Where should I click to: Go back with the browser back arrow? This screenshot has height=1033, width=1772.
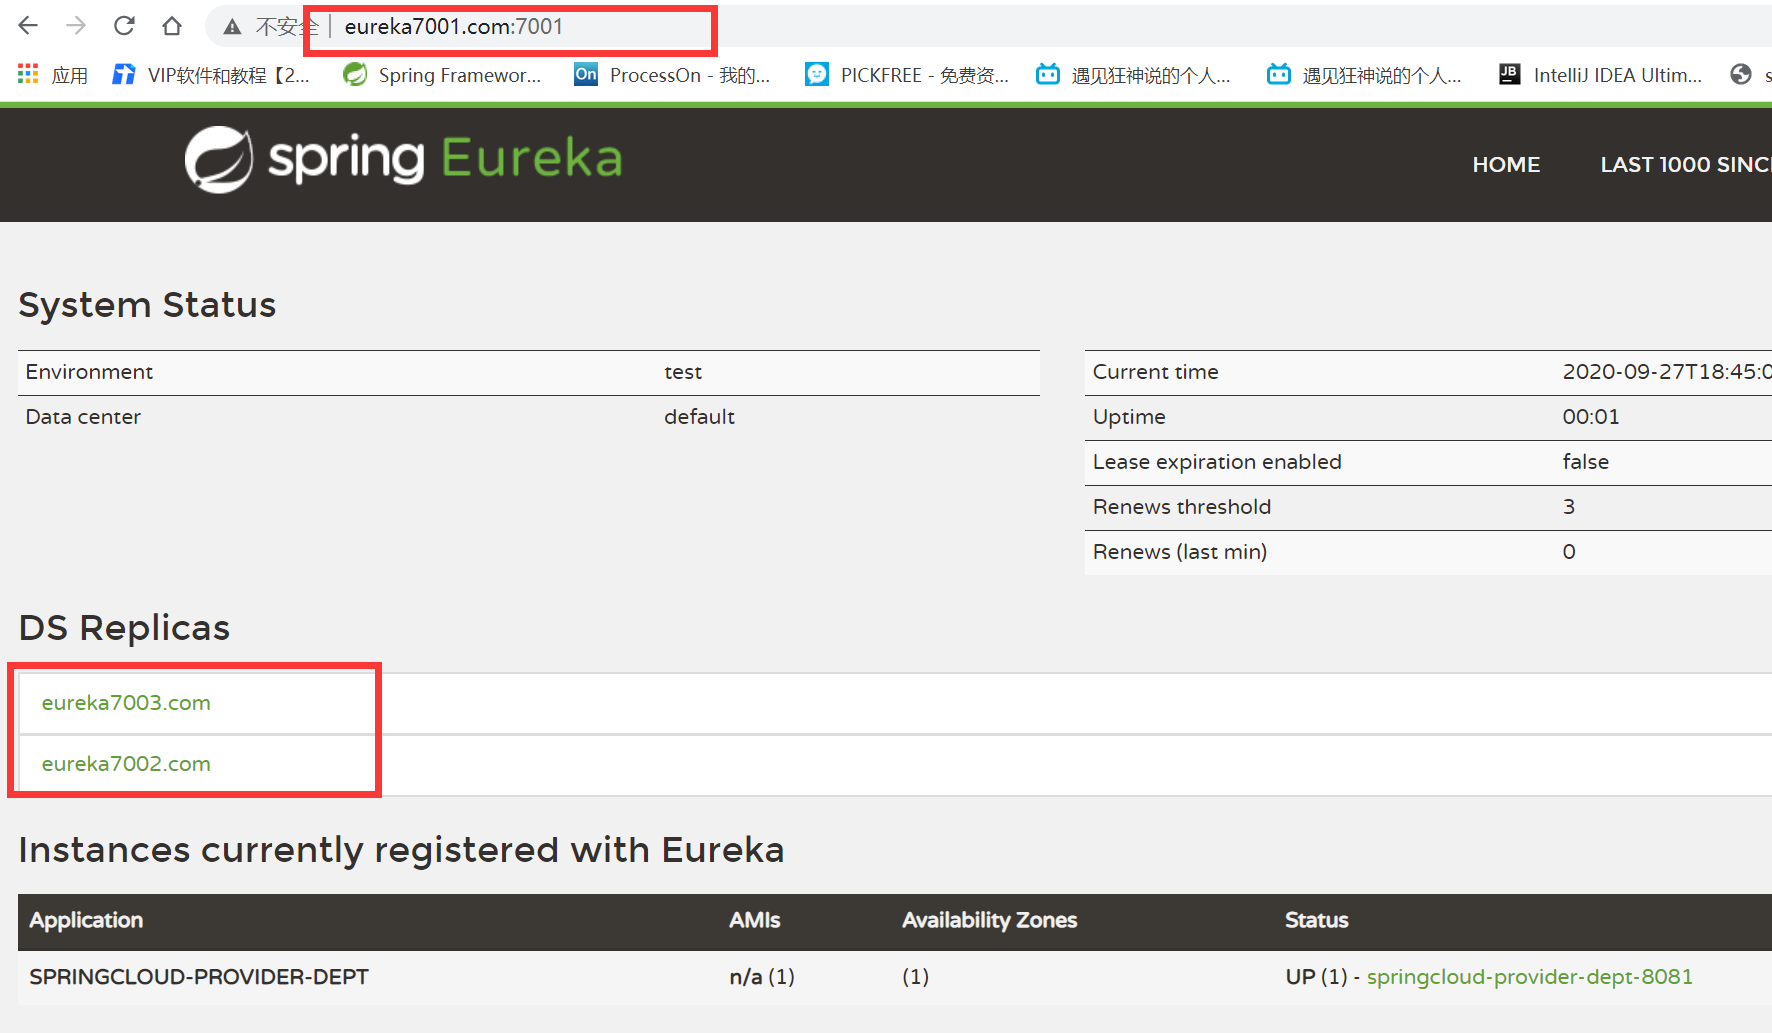point(28,26)
